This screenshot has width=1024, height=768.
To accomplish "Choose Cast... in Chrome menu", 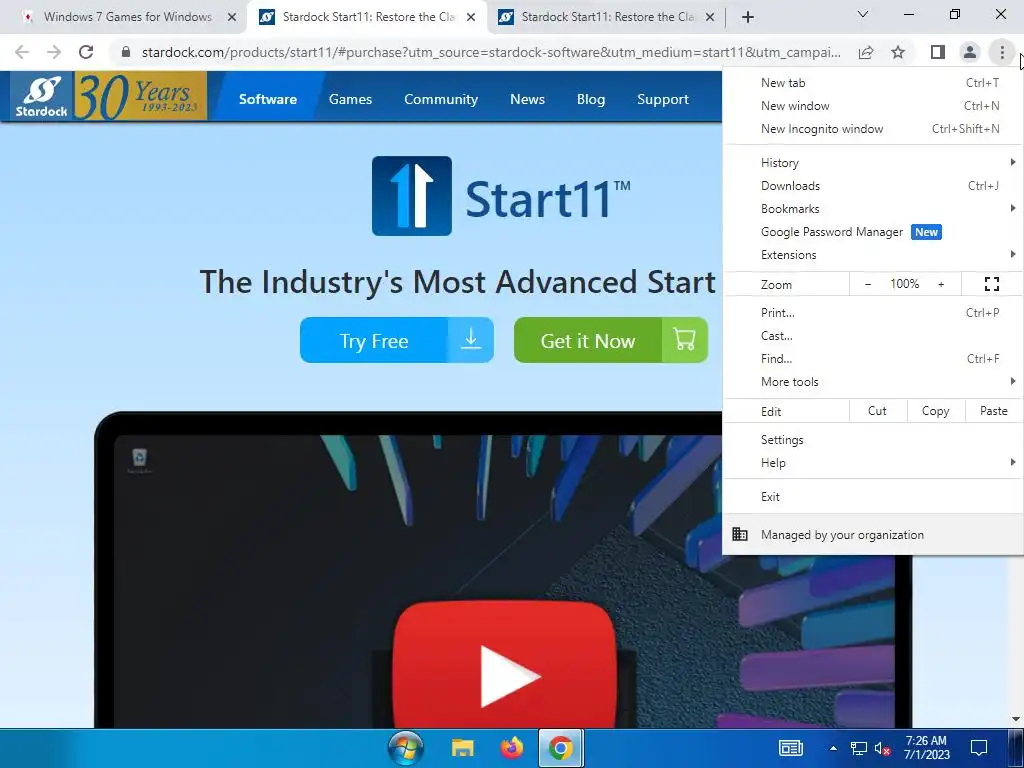I will pos(873,336).
